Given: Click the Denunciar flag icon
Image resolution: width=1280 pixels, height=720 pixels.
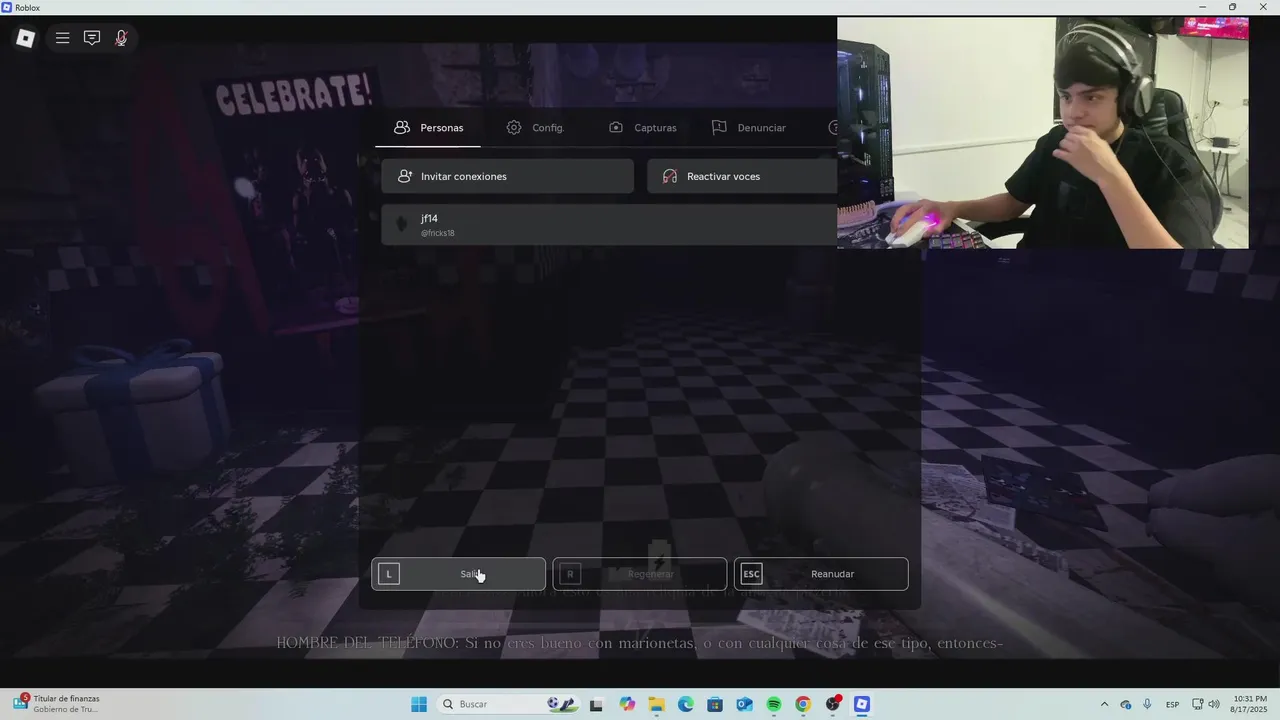Looking at the screenshot, I should (x=719, y=128).
